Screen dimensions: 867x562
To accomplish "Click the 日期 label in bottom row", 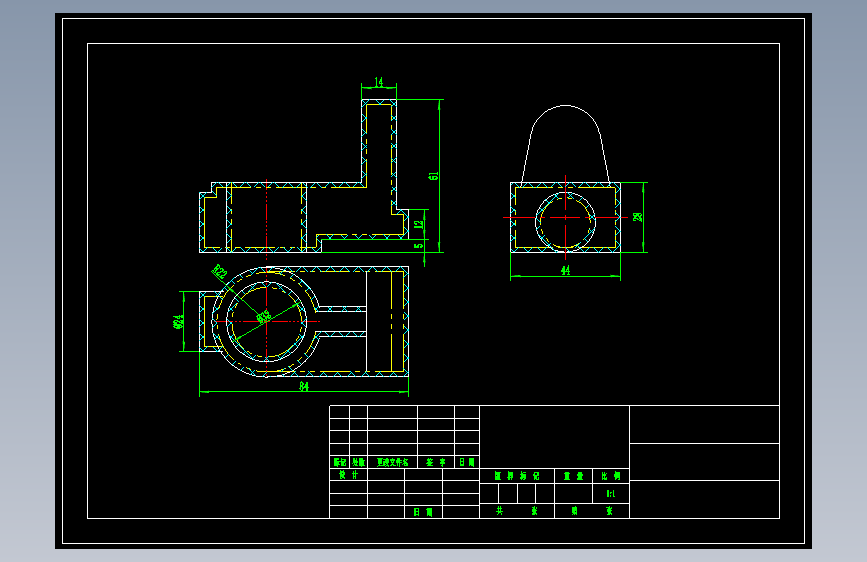I will (x=423, y=512).
